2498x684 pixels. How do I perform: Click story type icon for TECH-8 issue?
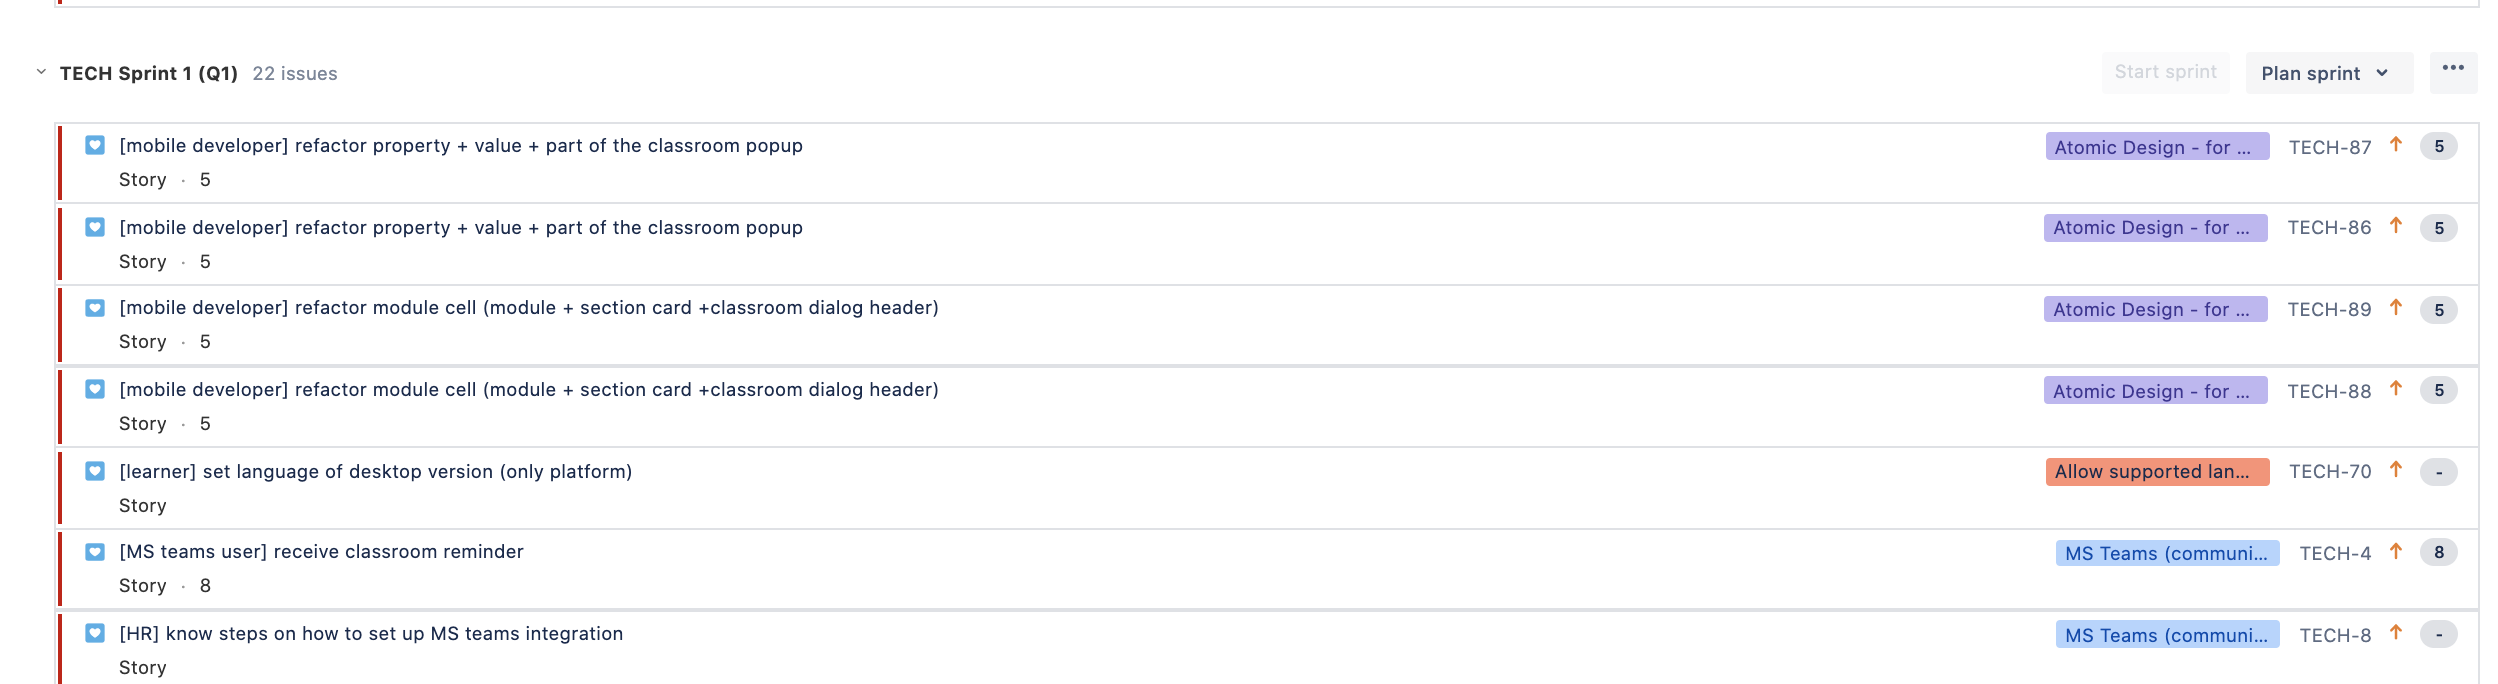pos(95,633)
